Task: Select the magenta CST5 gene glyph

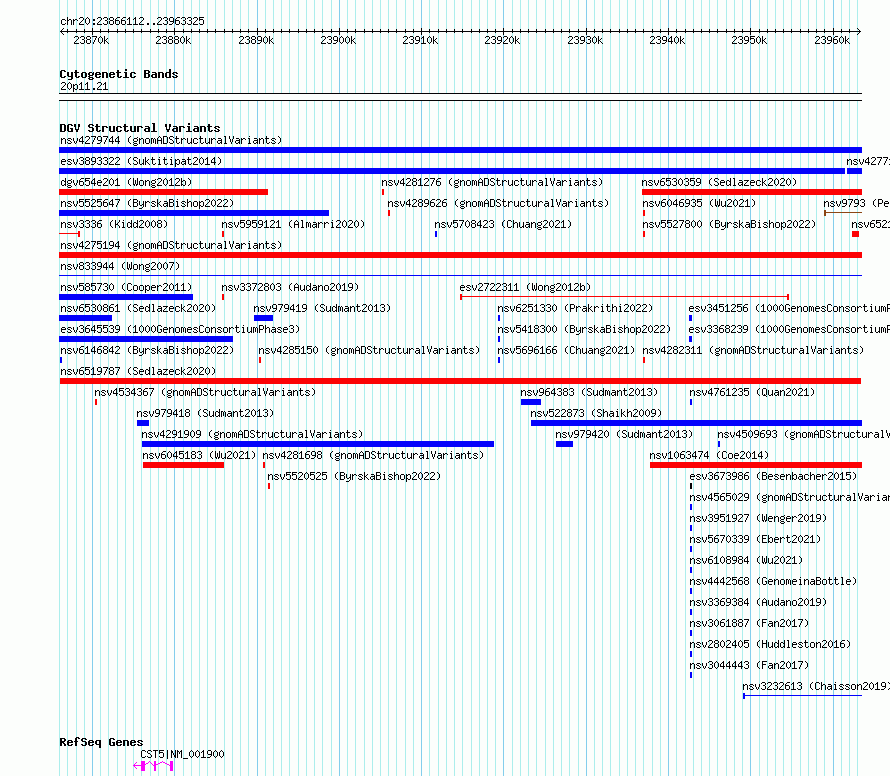Action: [x=153, y=766]
